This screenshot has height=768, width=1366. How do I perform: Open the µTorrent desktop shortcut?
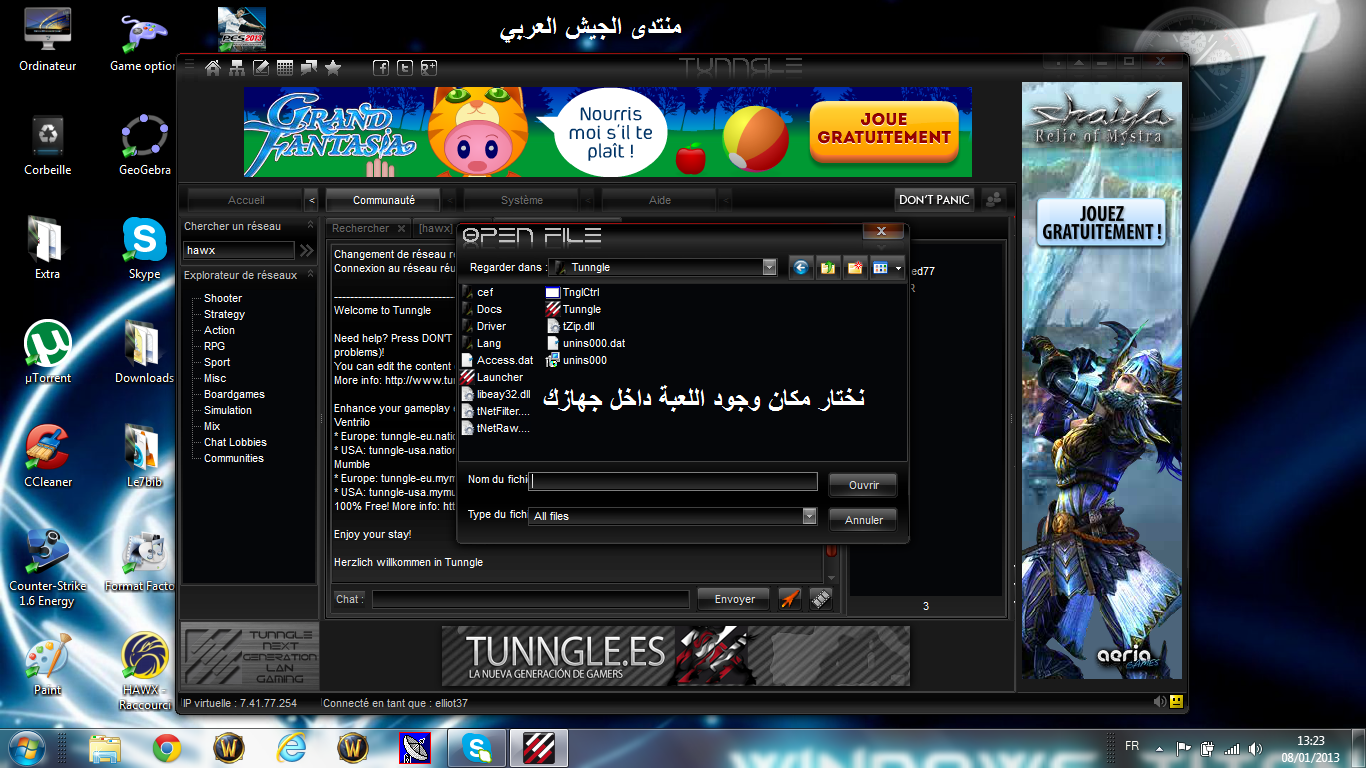(48, 352)
